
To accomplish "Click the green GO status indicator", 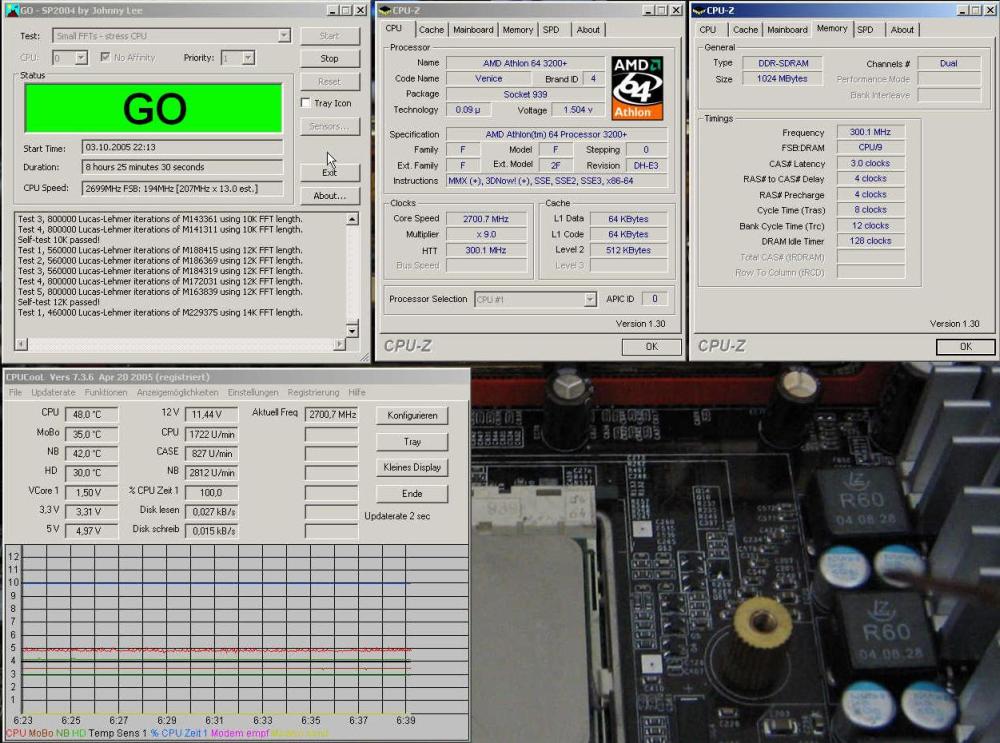I will point(154,108).
